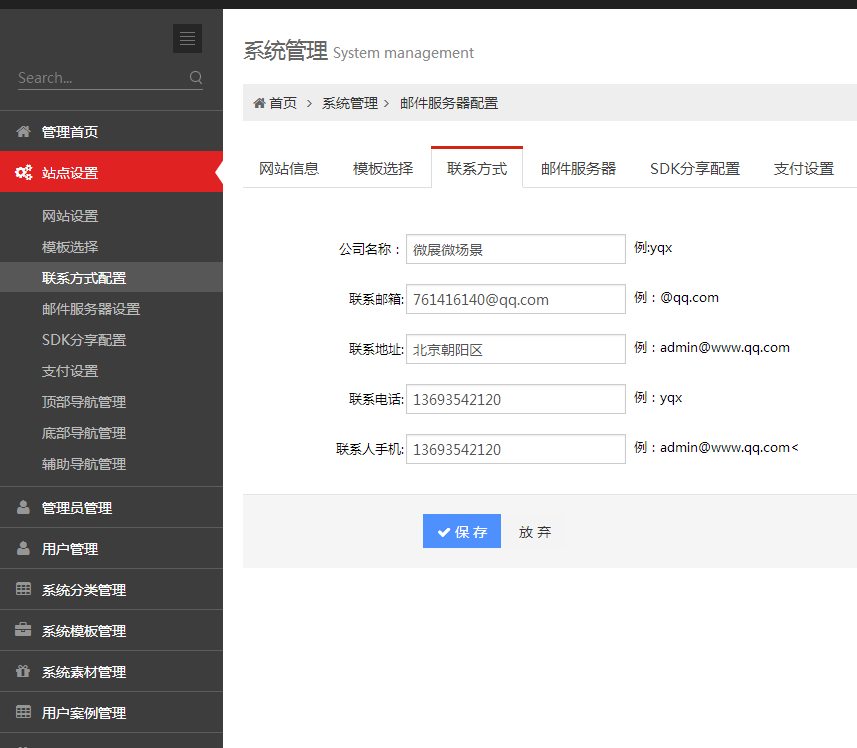Click the search magnifier icon in sidebar
This screenshot has width=857, height=748.
[x=196, y=77]
